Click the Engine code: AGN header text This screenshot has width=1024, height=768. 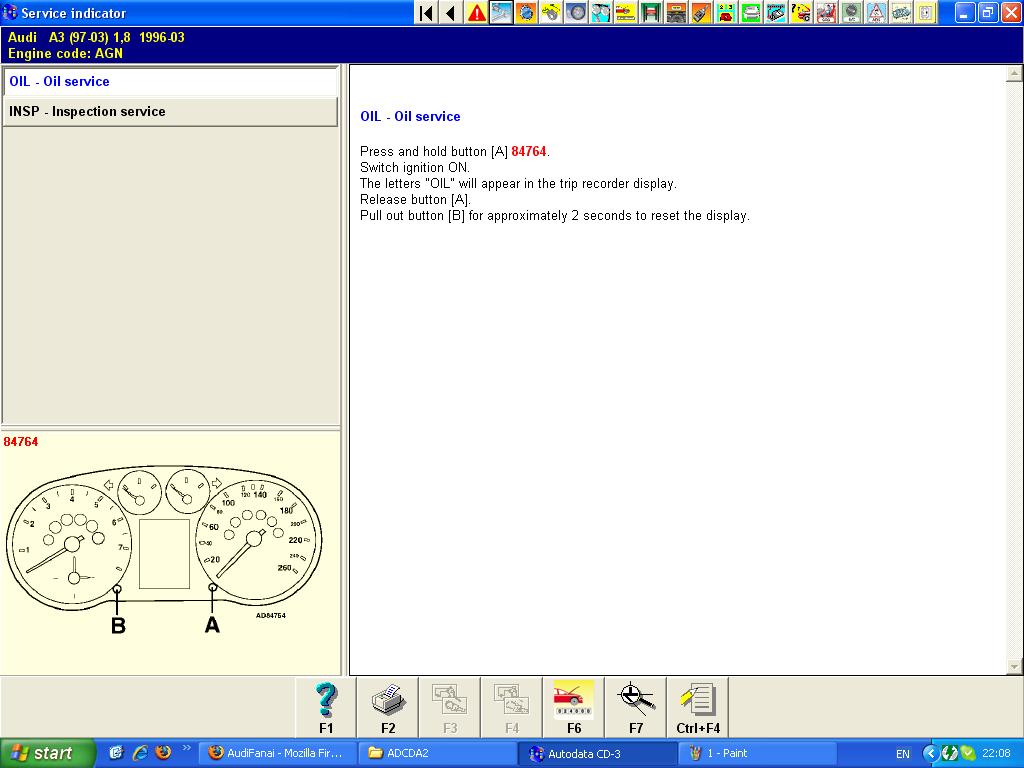coord(65,54)
